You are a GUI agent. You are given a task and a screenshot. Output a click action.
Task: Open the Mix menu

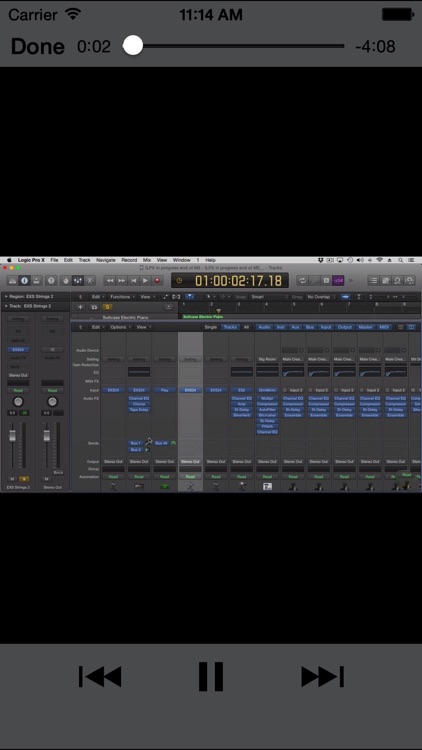click(147, 260)
